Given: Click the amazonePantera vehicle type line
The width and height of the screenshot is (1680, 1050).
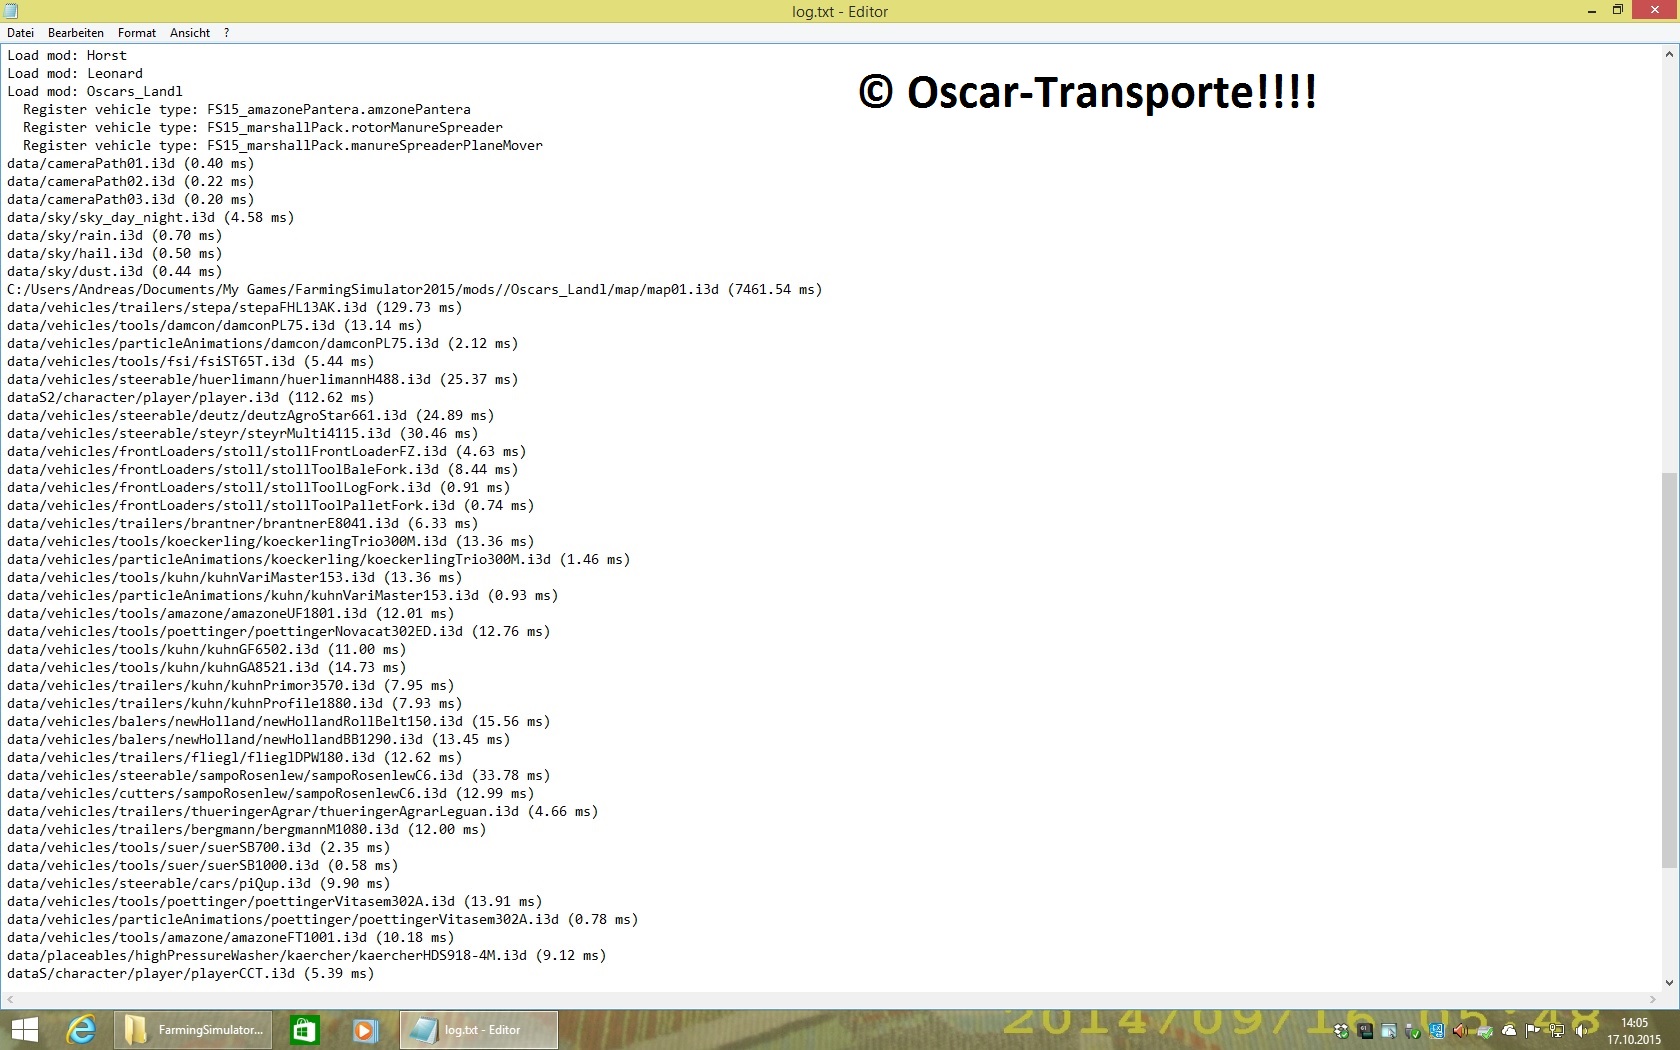Looking at the screenshot, I should tap(247, 110).
